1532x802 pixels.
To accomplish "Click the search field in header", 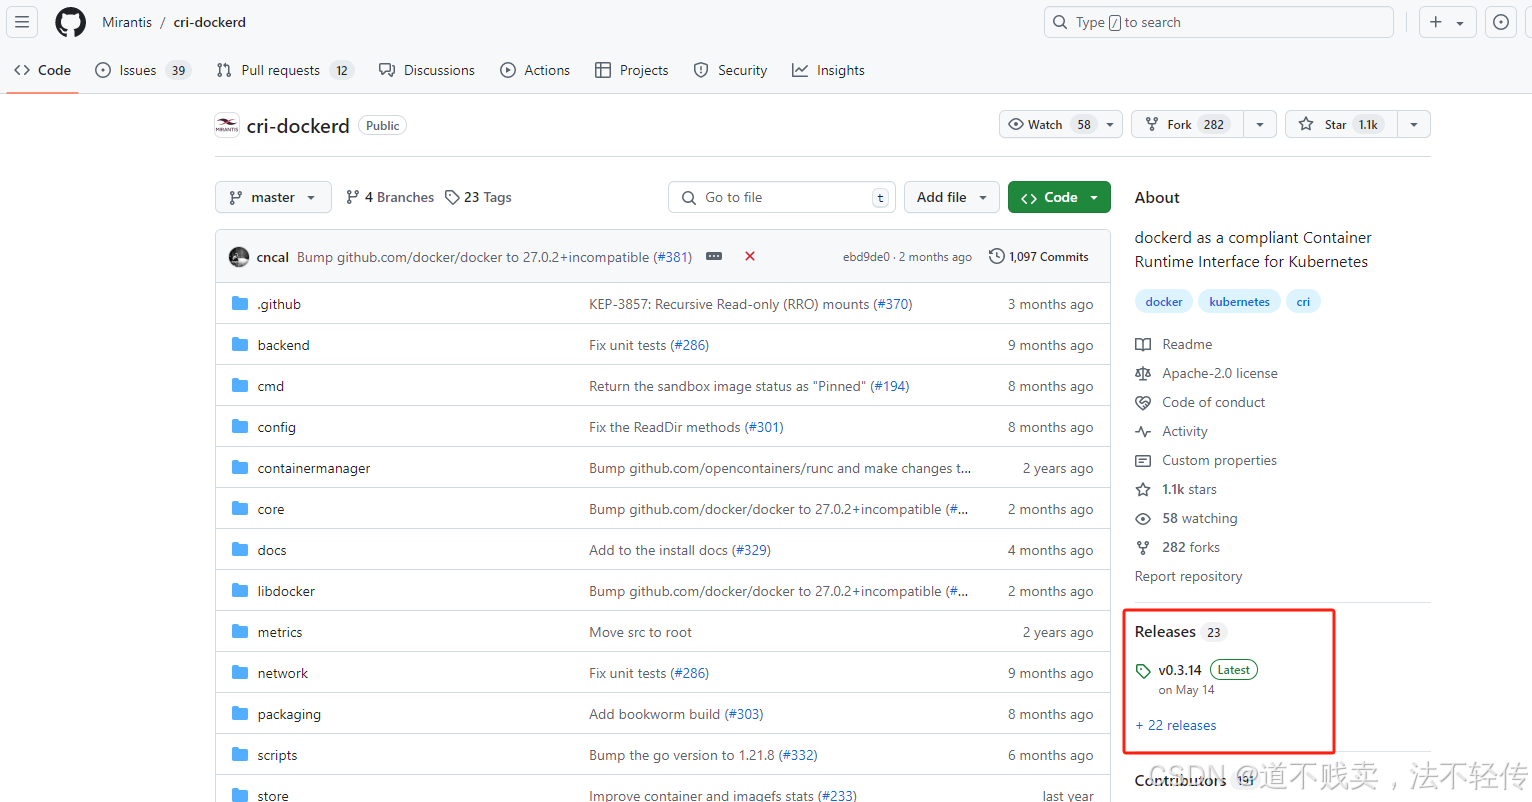I will (x=1218, y=22).
